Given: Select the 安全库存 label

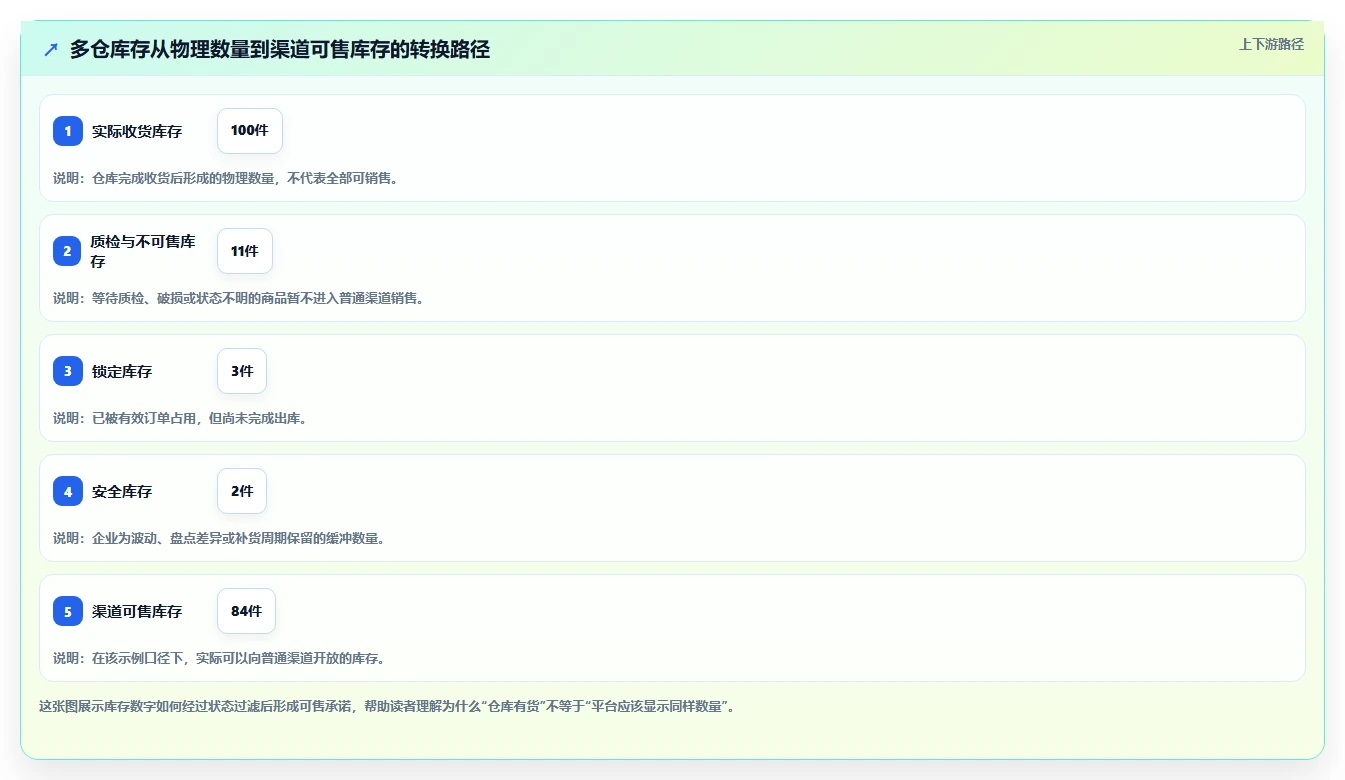Looking at the screenshot, I should coord(122,491).
